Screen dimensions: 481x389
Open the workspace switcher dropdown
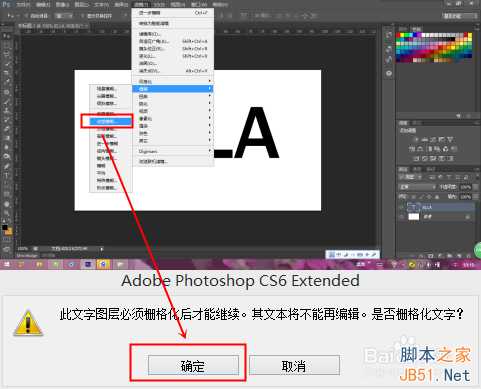coord(460,16)
